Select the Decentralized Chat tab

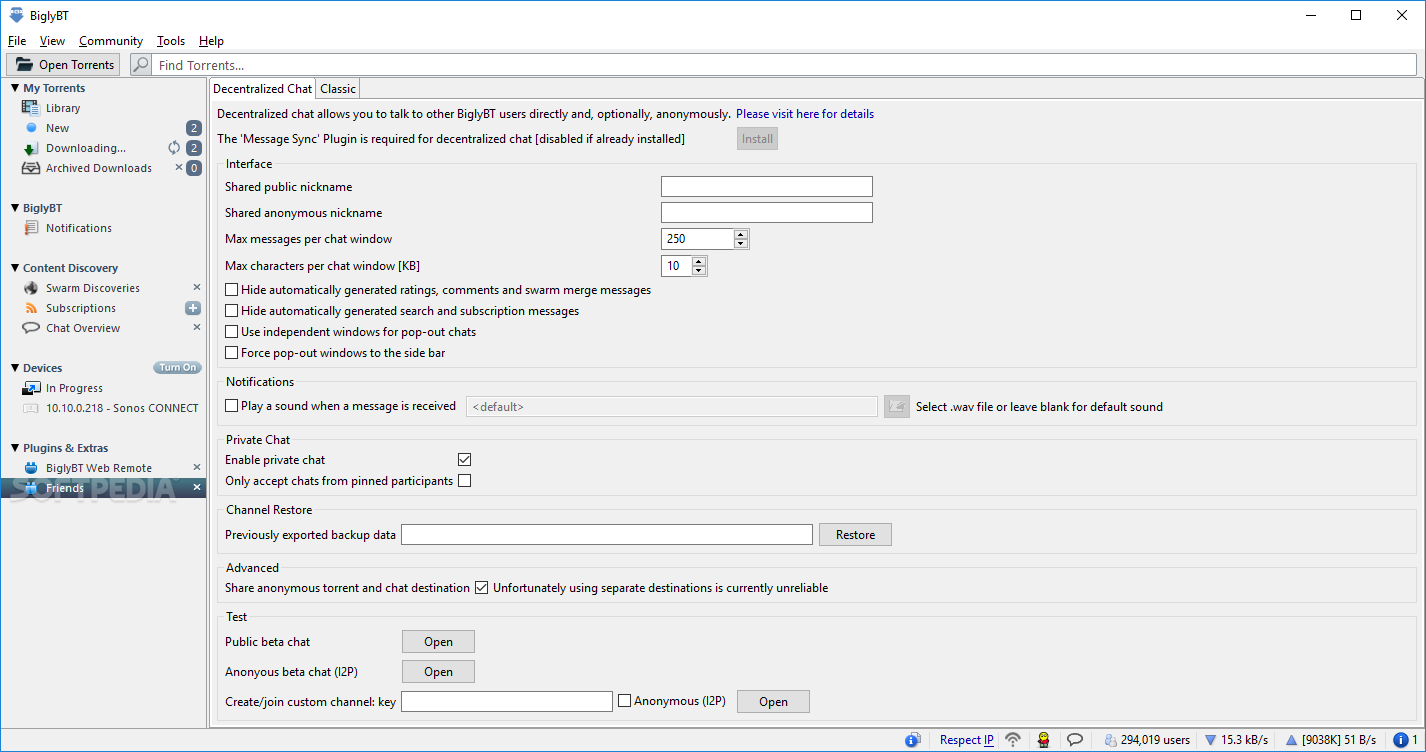(263, 89)
